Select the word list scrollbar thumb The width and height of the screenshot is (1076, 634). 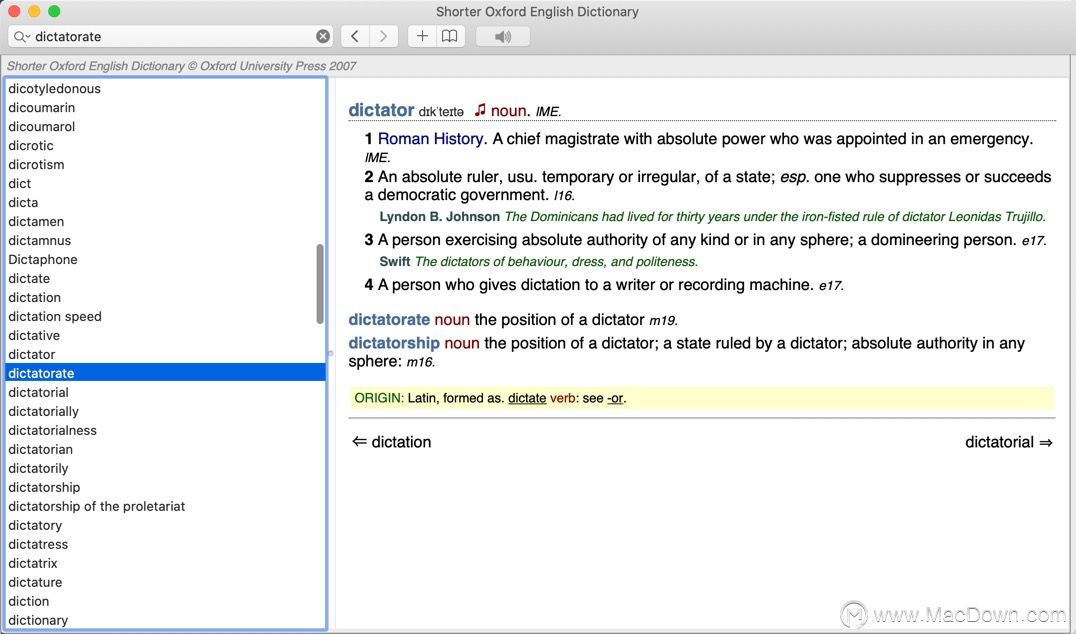click(320, 283)
